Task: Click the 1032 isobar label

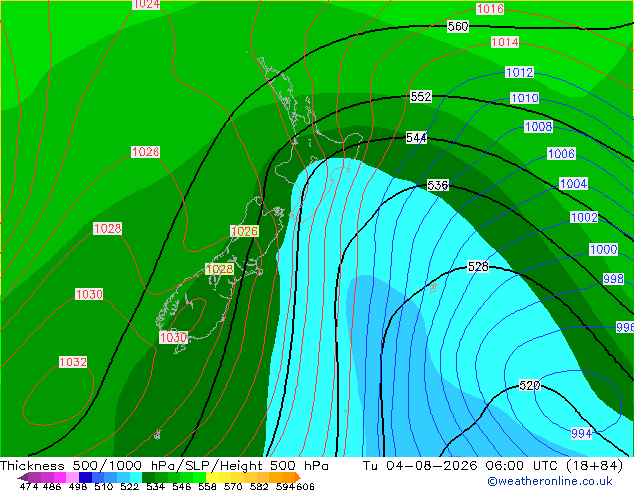Action: click(x=73, y=362)
